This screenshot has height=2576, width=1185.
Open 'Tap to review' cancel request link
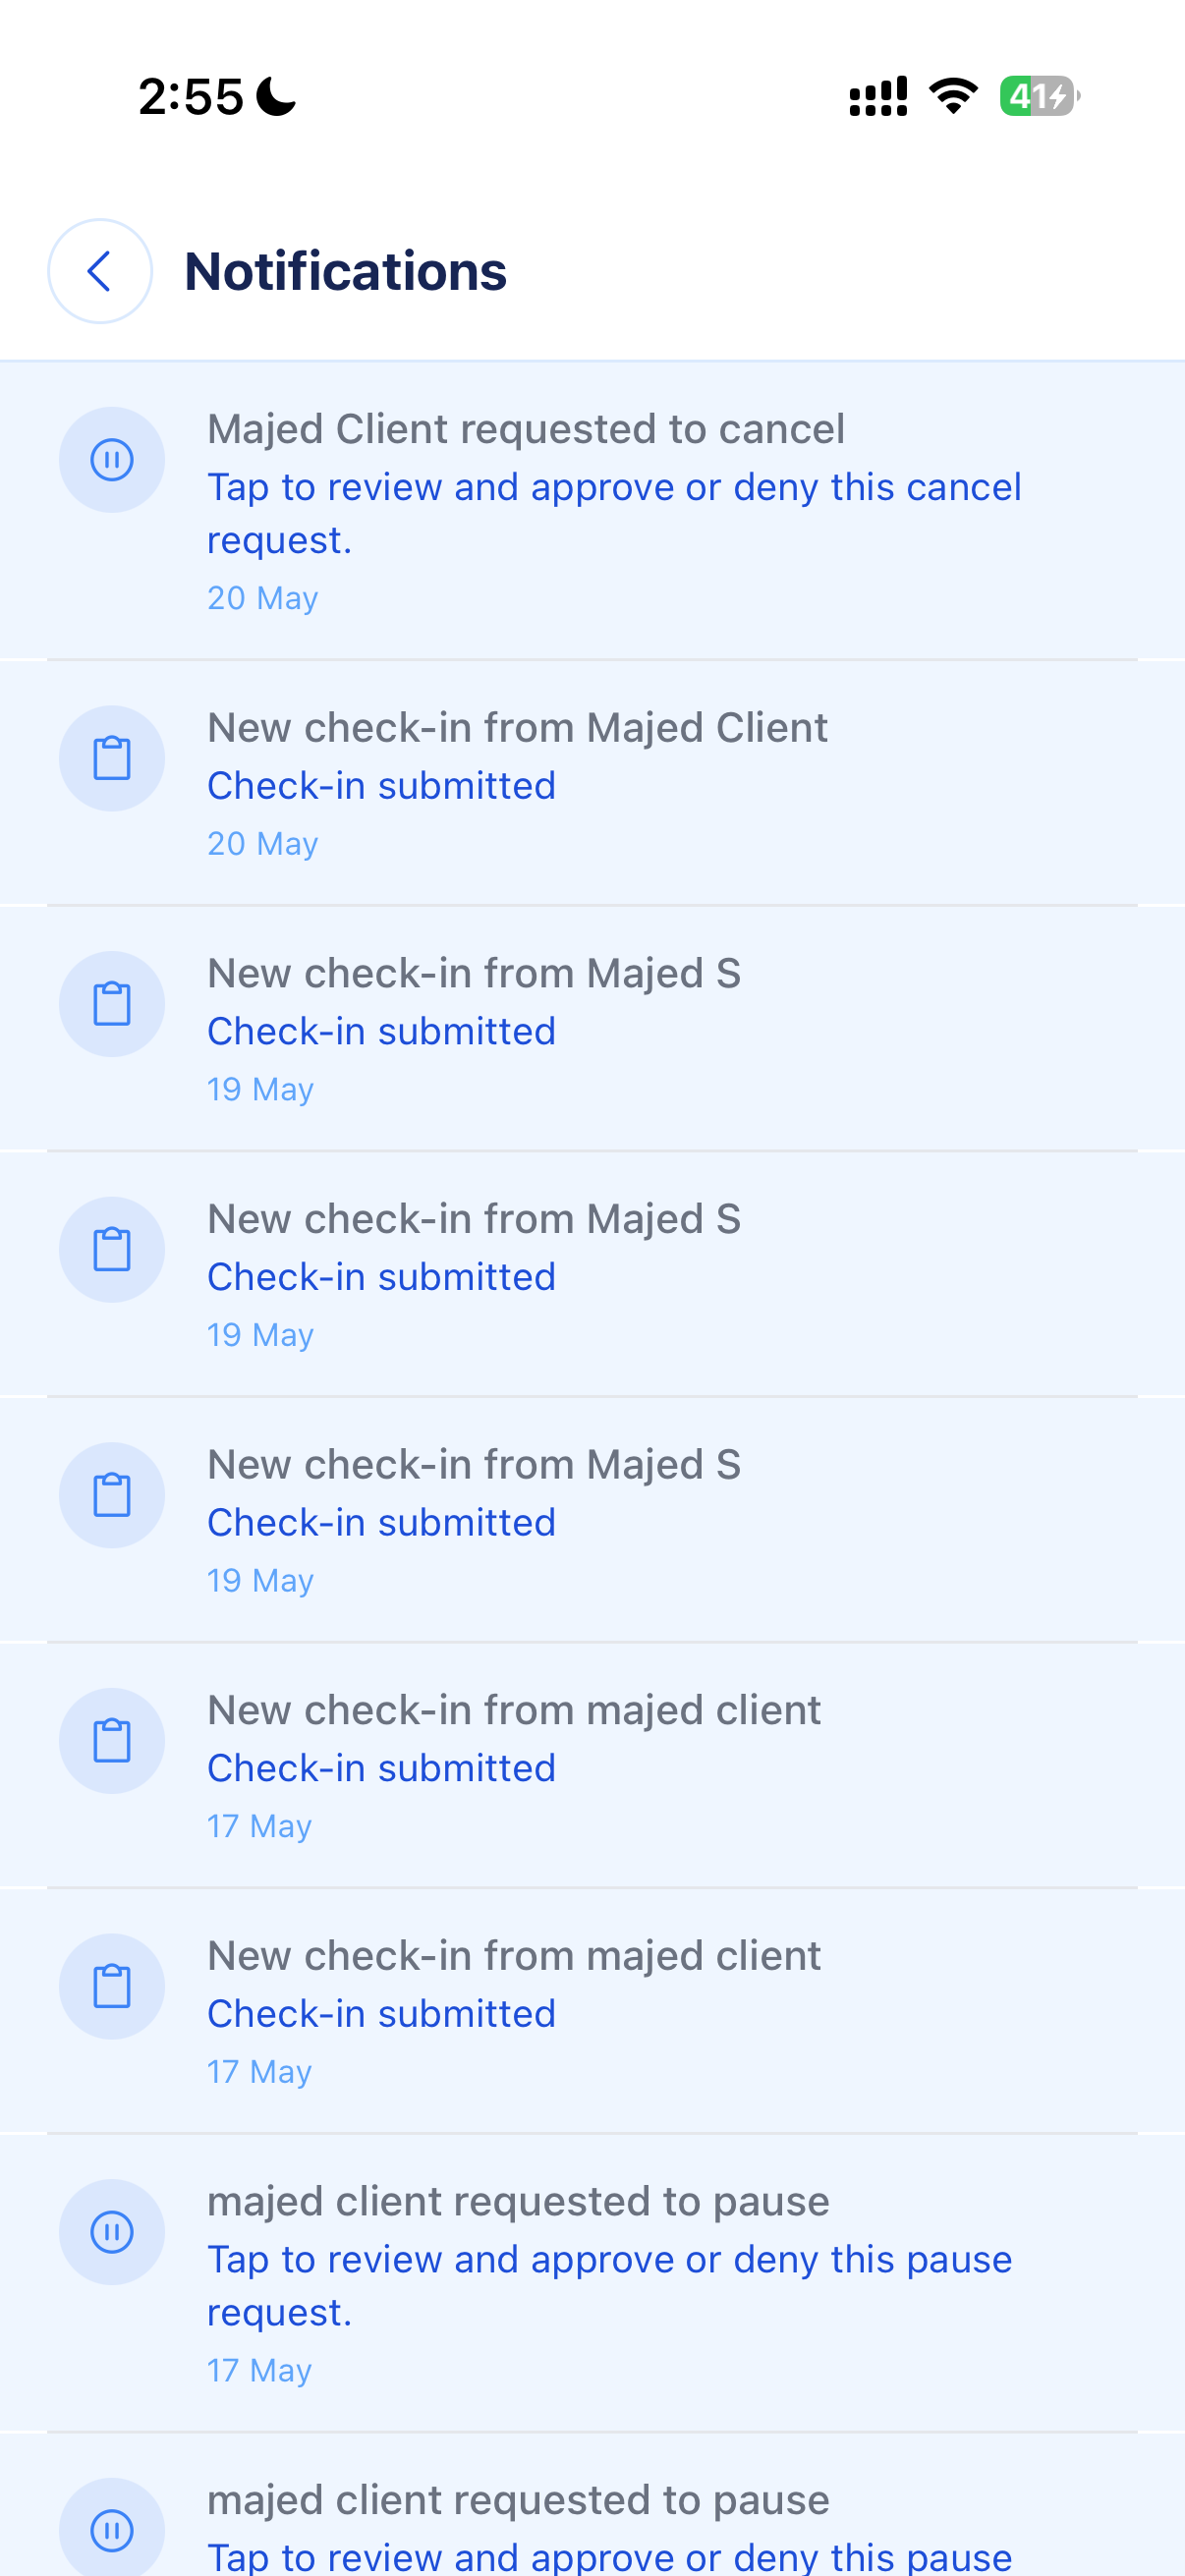tap(614, 513)
